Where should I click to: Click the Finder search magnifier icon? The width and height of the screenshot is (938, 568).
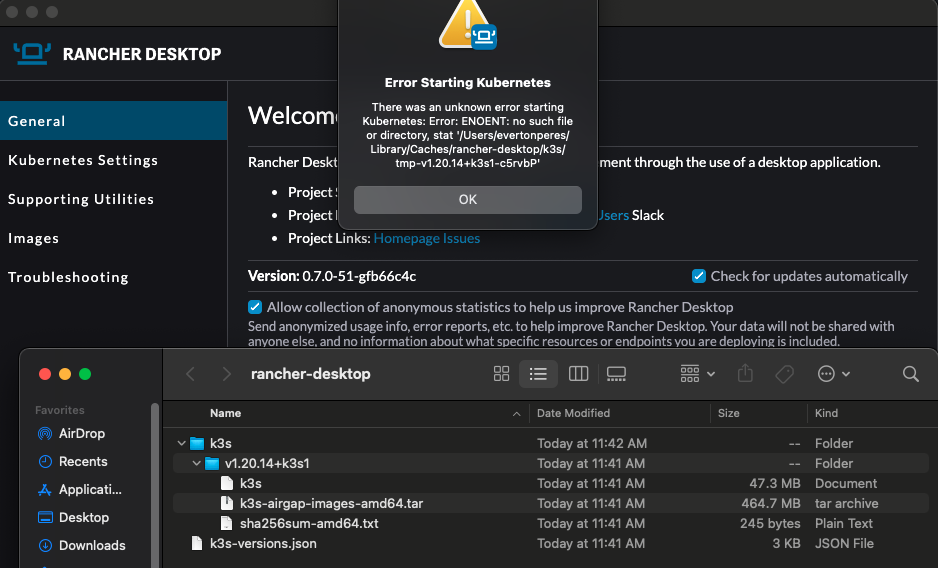(x=910, y=374)
